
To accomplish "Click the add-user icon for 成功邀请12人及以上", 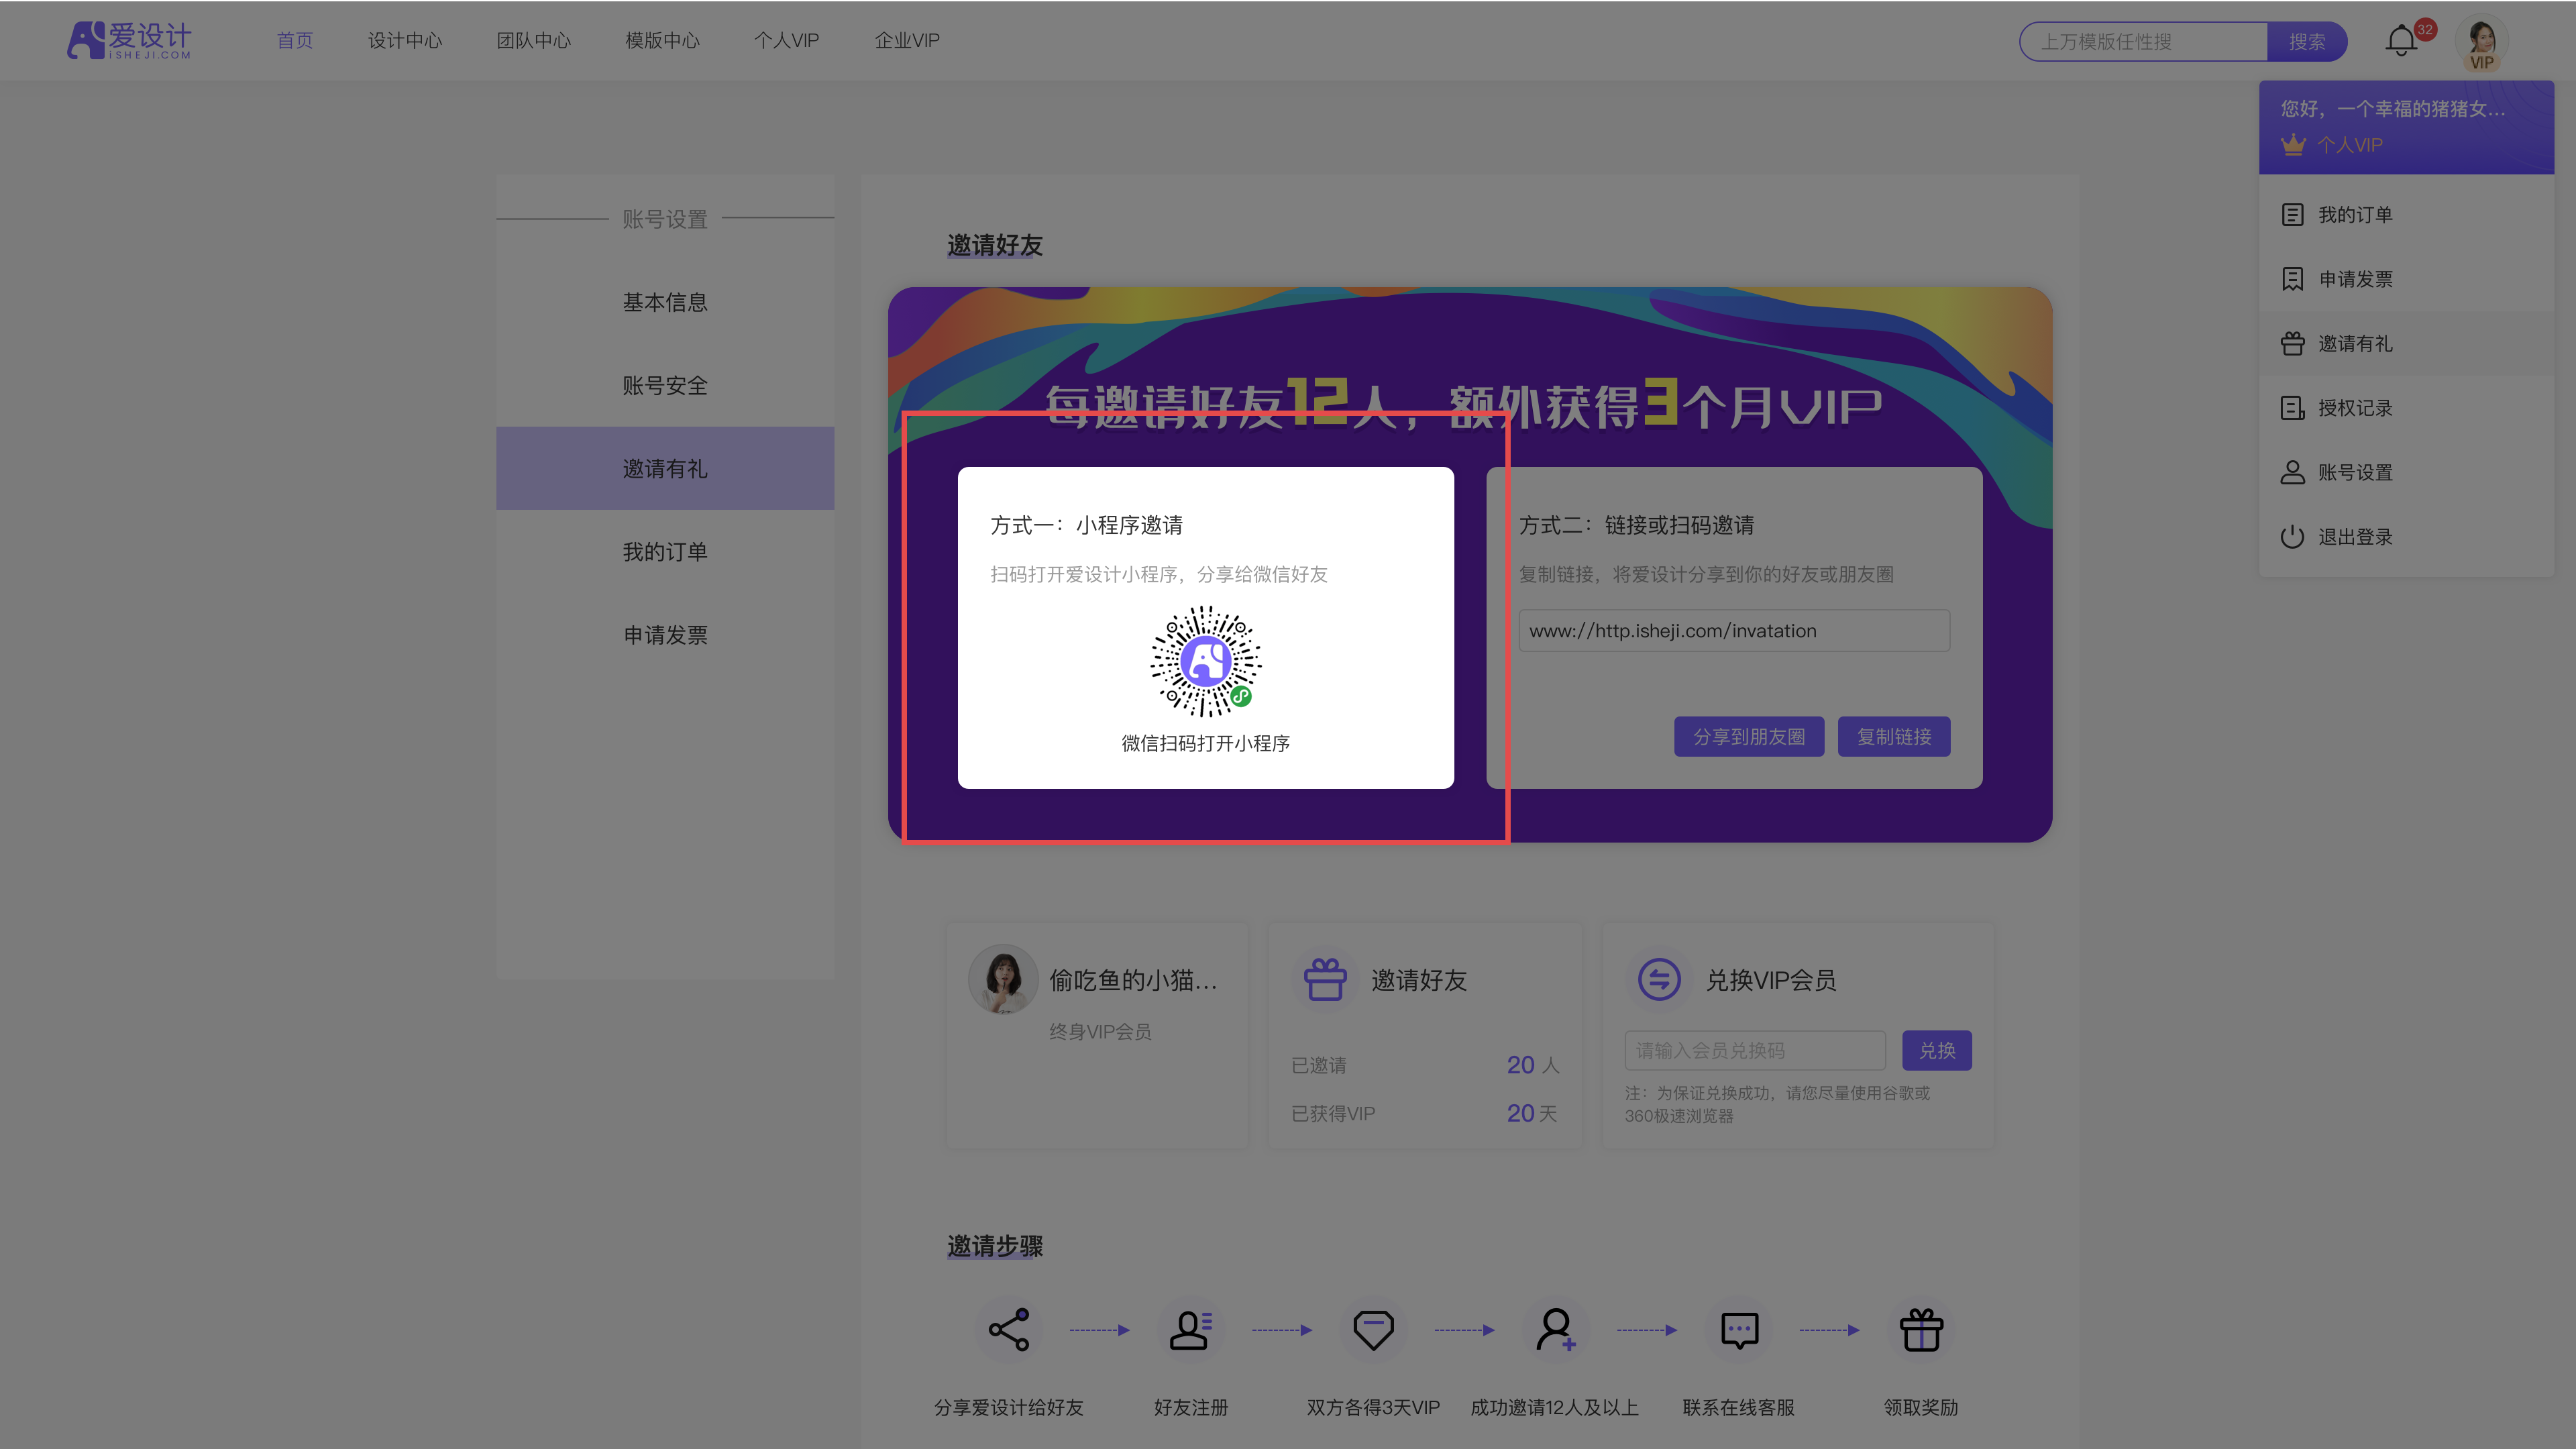I will (x=1556, y=1329).
